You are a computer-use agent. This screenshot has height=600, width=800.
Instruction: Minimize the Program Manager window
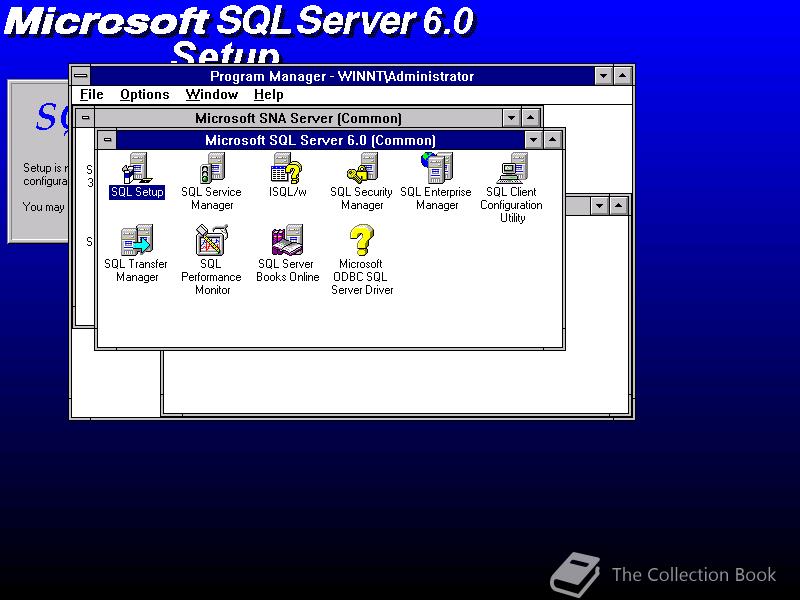[x=604, y=76]
